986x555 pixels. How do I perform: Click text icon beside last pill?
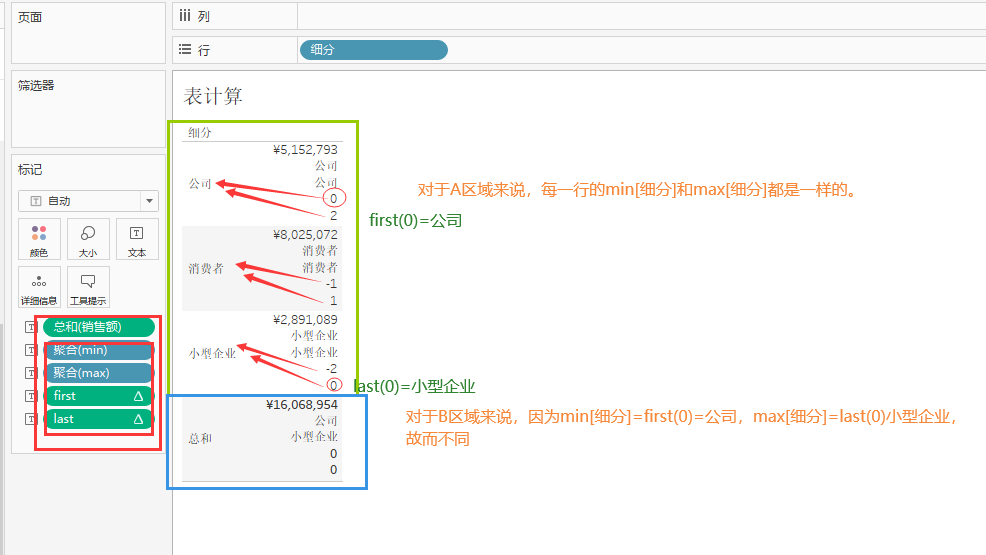(x=31, y=419)
